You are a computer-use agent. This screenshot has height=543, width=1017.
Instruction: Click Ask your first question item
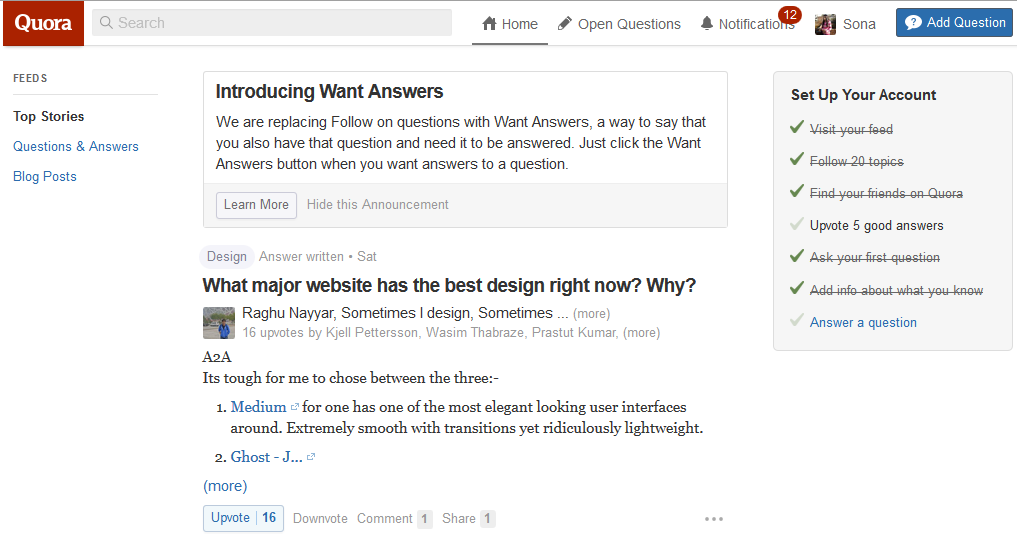[x=875, y=258]
